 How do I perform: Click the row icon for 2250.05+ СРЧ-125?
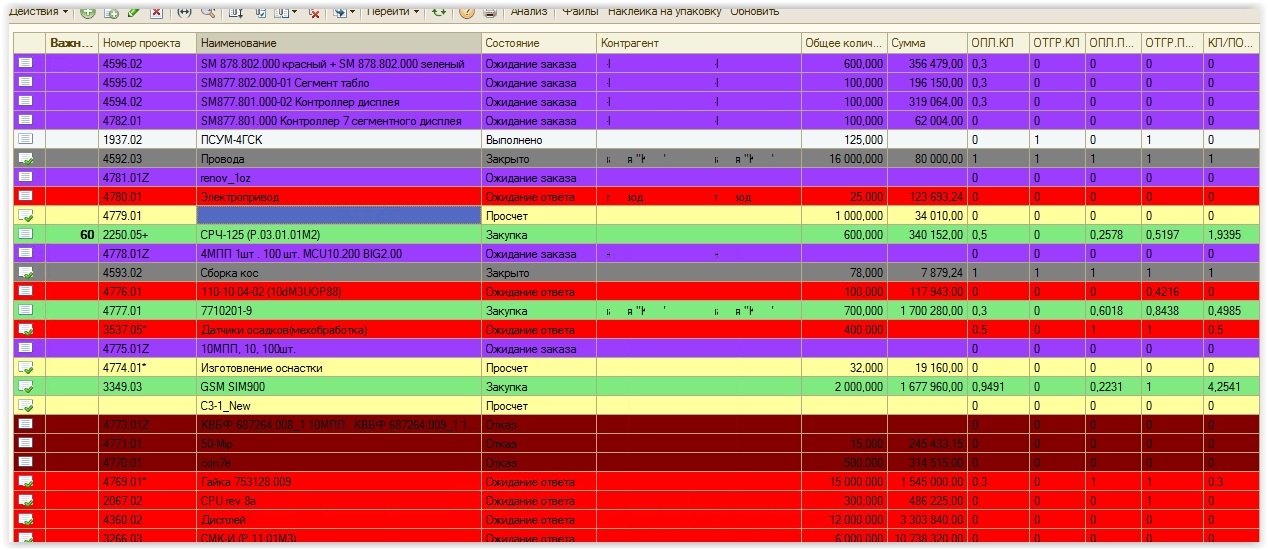[x=25, y=234]
